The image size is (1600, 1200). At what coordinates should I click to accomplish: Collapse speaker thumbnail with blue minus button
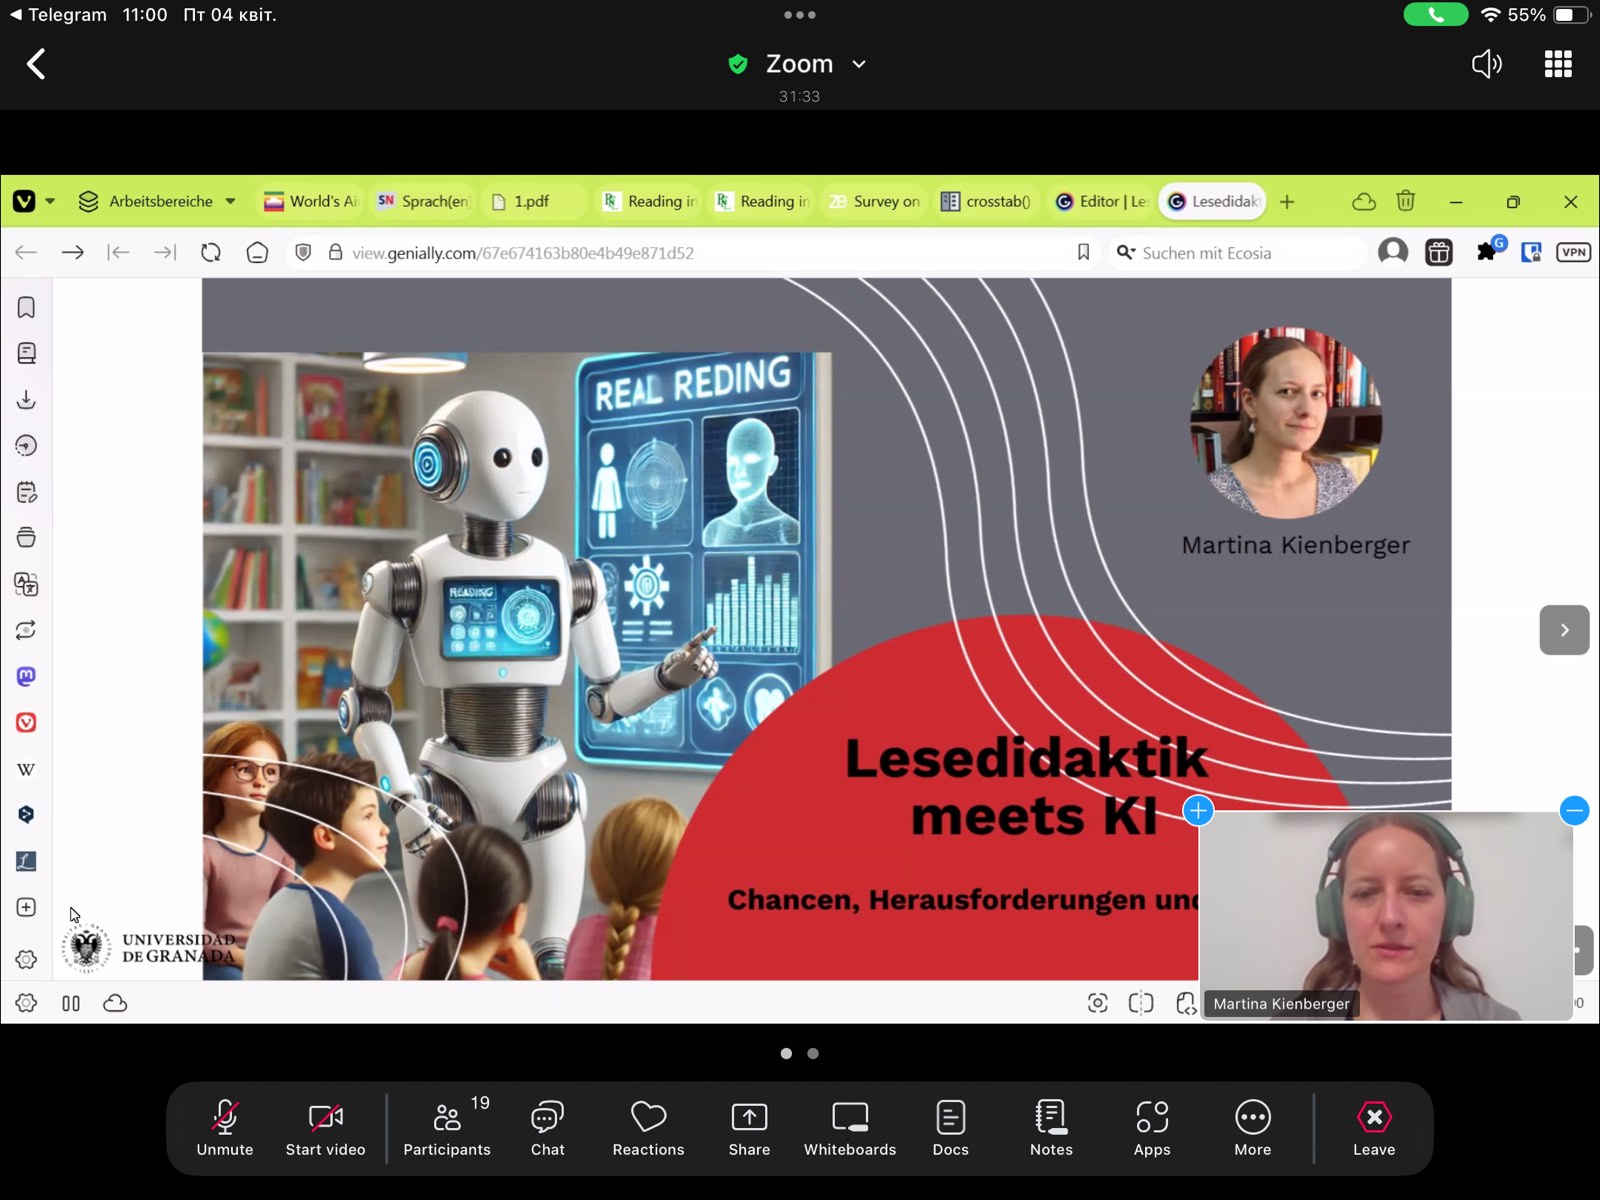[x=1574, y=810]
